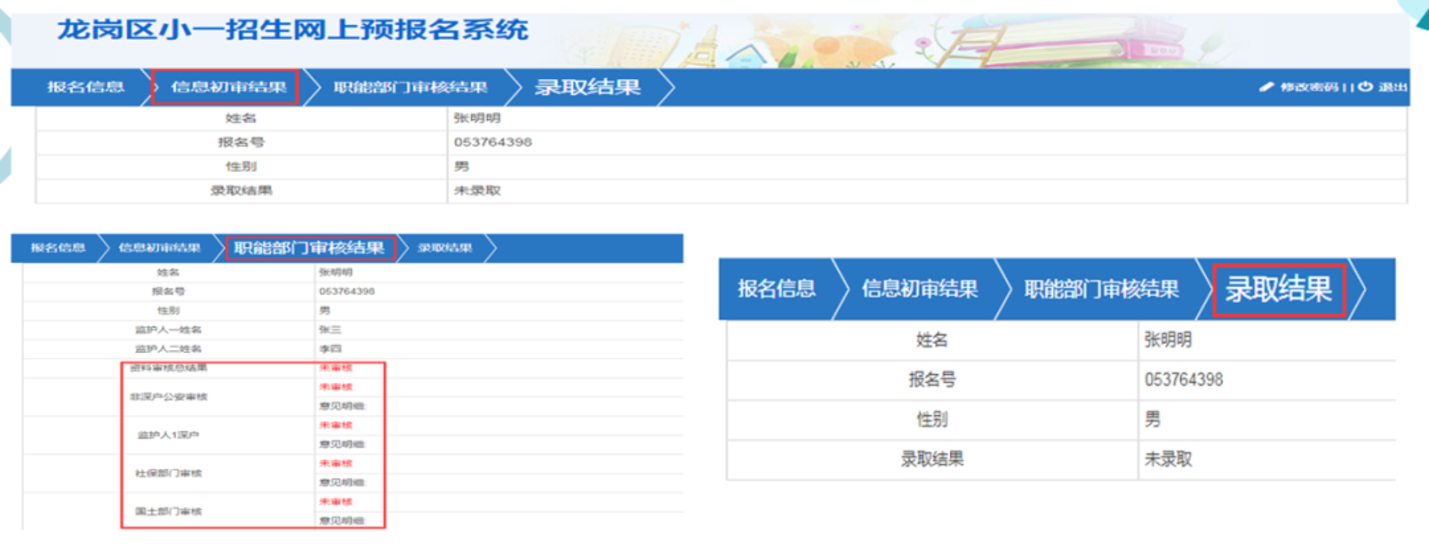This screenshot has width=1429, height=559.
Task: Click 监护人二姓名 label
Action: 168,349
